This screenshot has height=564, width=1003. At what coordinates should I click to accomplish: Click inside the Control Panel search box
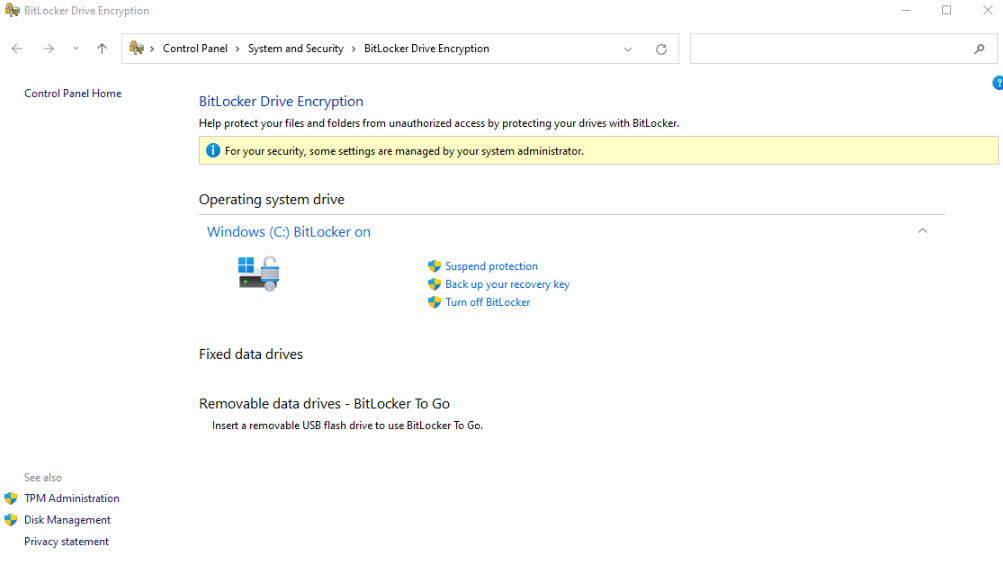click(x=830, y=49)
